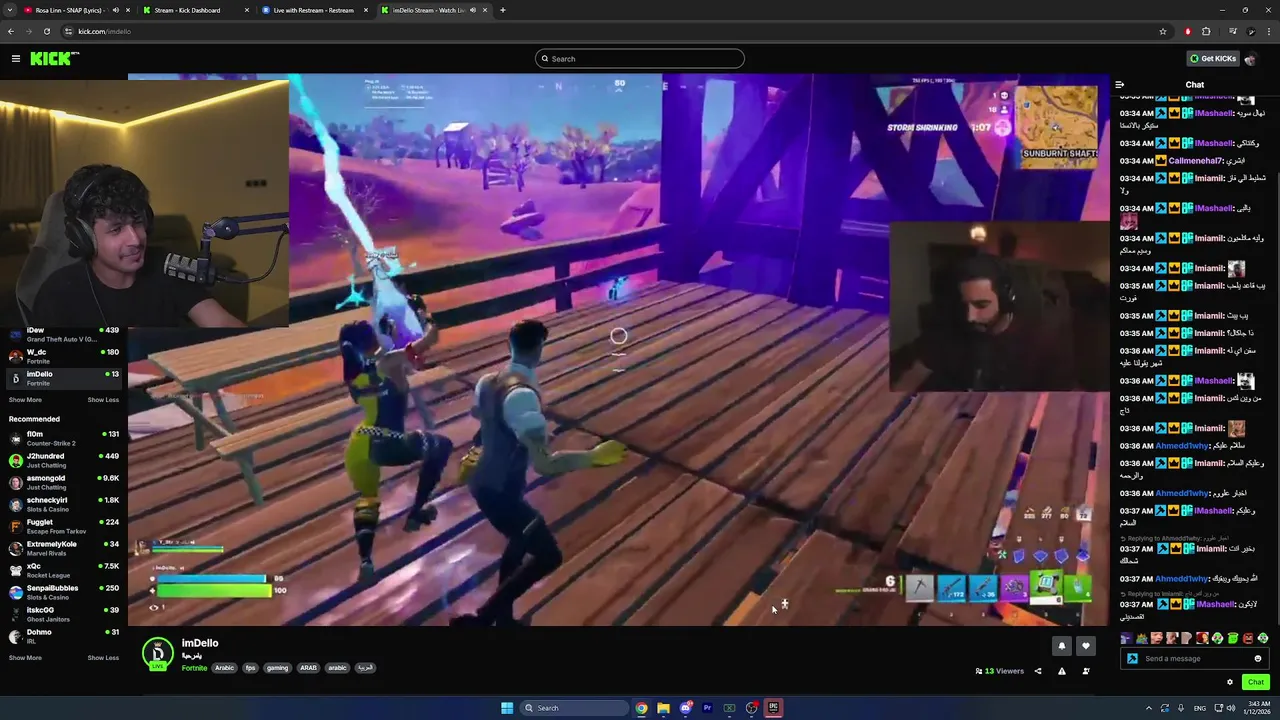Open asmongold recommended channel
The width and height of the screenshot is (1280, 720).
[64, 482]
